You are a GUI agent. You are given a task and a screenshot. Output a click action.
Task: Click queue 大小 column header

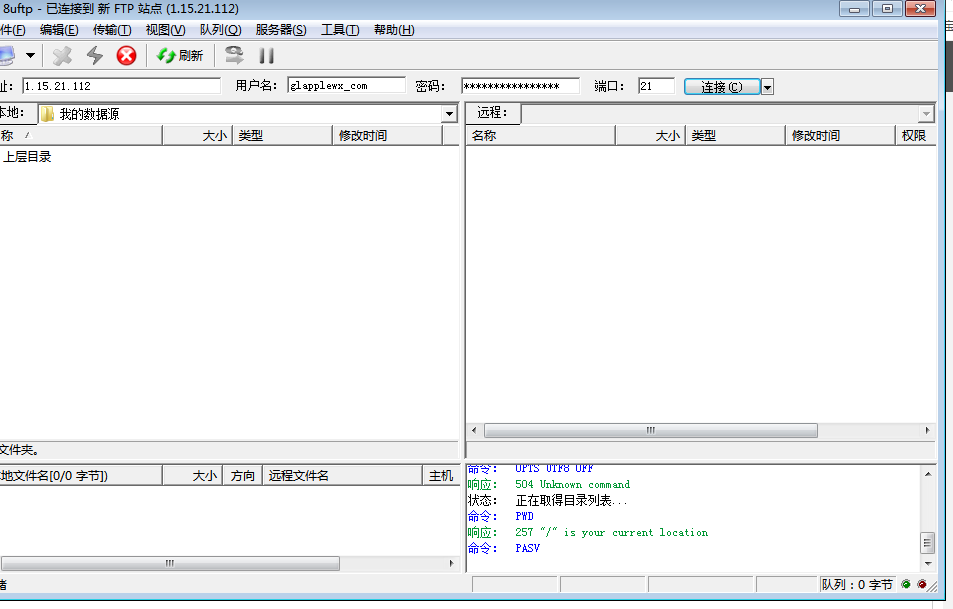(x=193, y=475)
